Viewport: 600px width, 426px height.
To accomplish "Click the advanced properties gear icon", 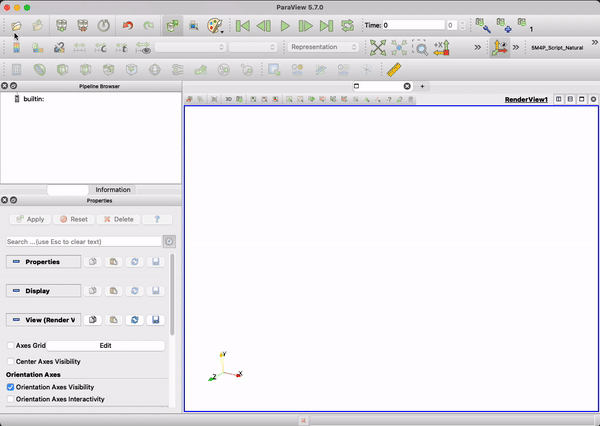I will [169, 241].
